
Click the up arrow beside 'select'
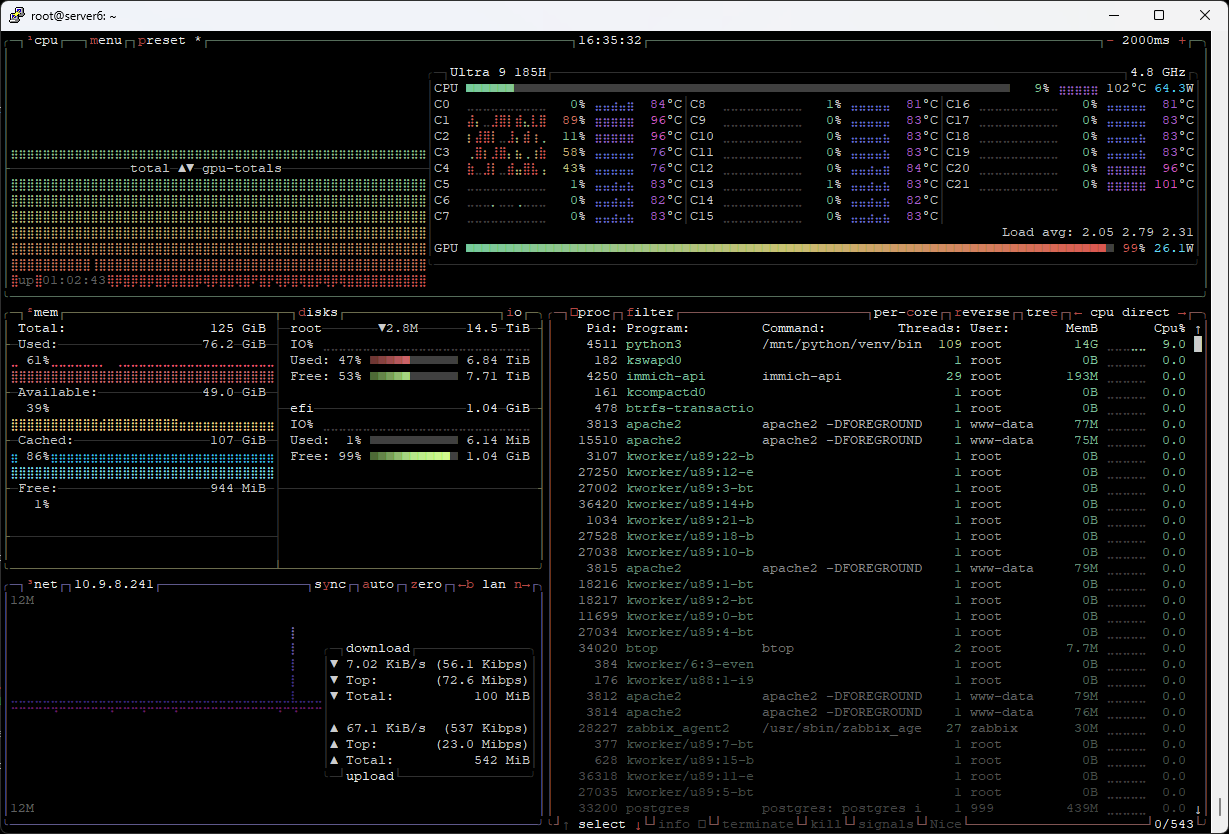[x=566, y=824]
